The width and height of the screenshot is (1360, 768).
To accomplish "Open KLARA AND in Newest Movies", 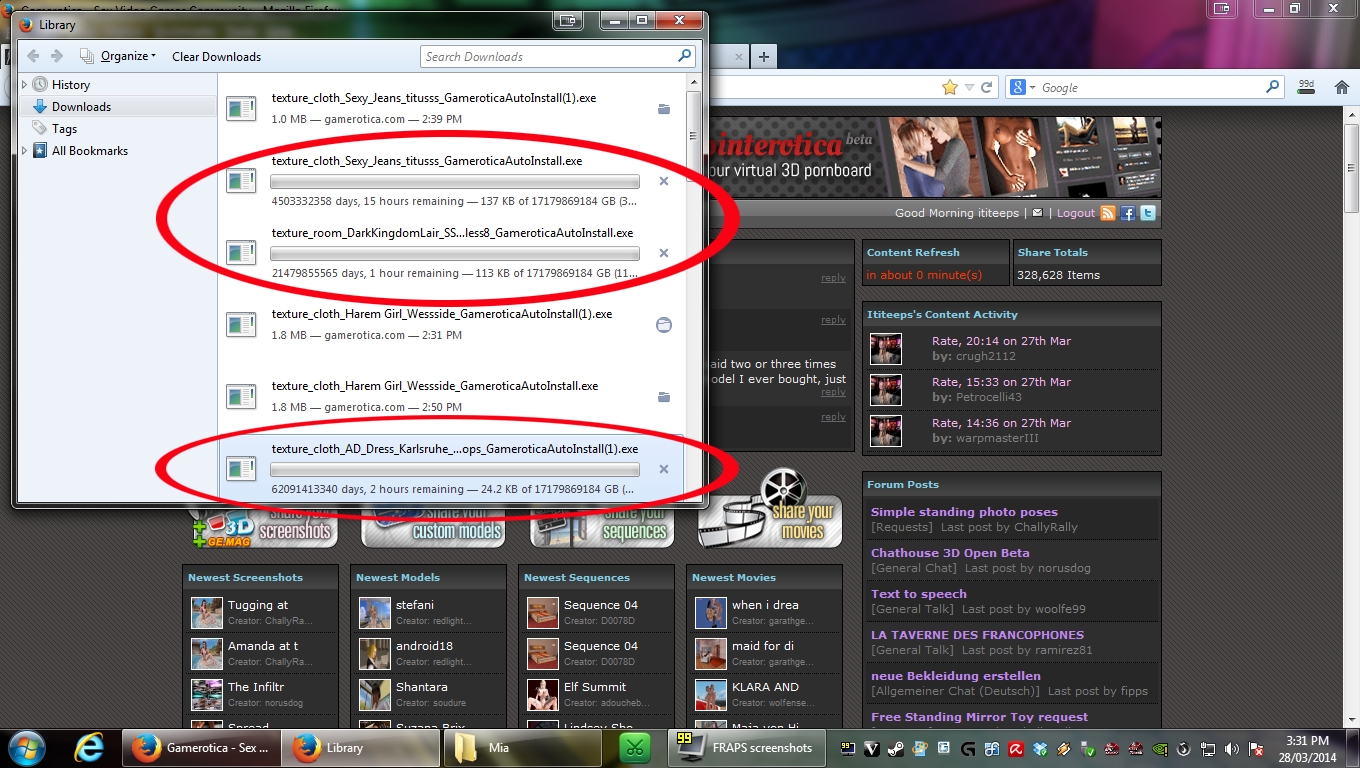I will tap(765, 687).
